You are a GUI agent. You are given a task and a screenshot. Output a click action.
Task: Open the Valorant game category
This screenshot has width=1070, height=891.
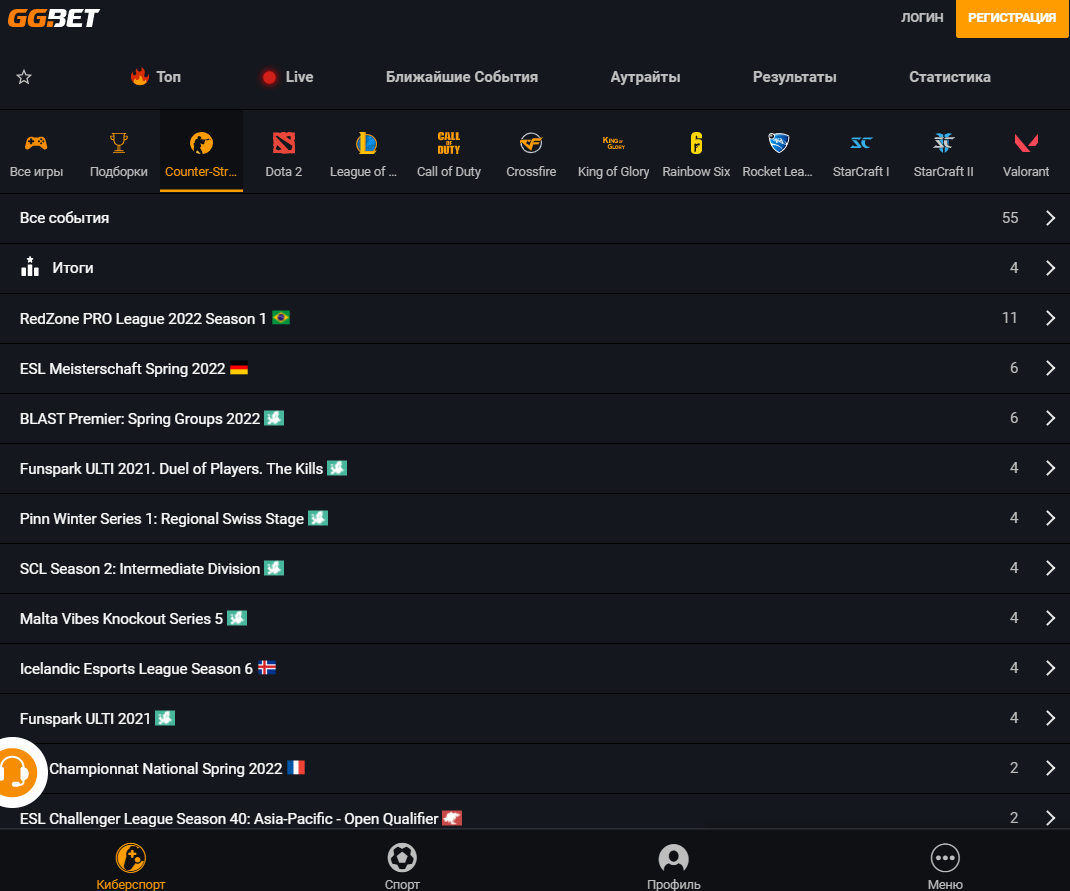pos(1026,143)
